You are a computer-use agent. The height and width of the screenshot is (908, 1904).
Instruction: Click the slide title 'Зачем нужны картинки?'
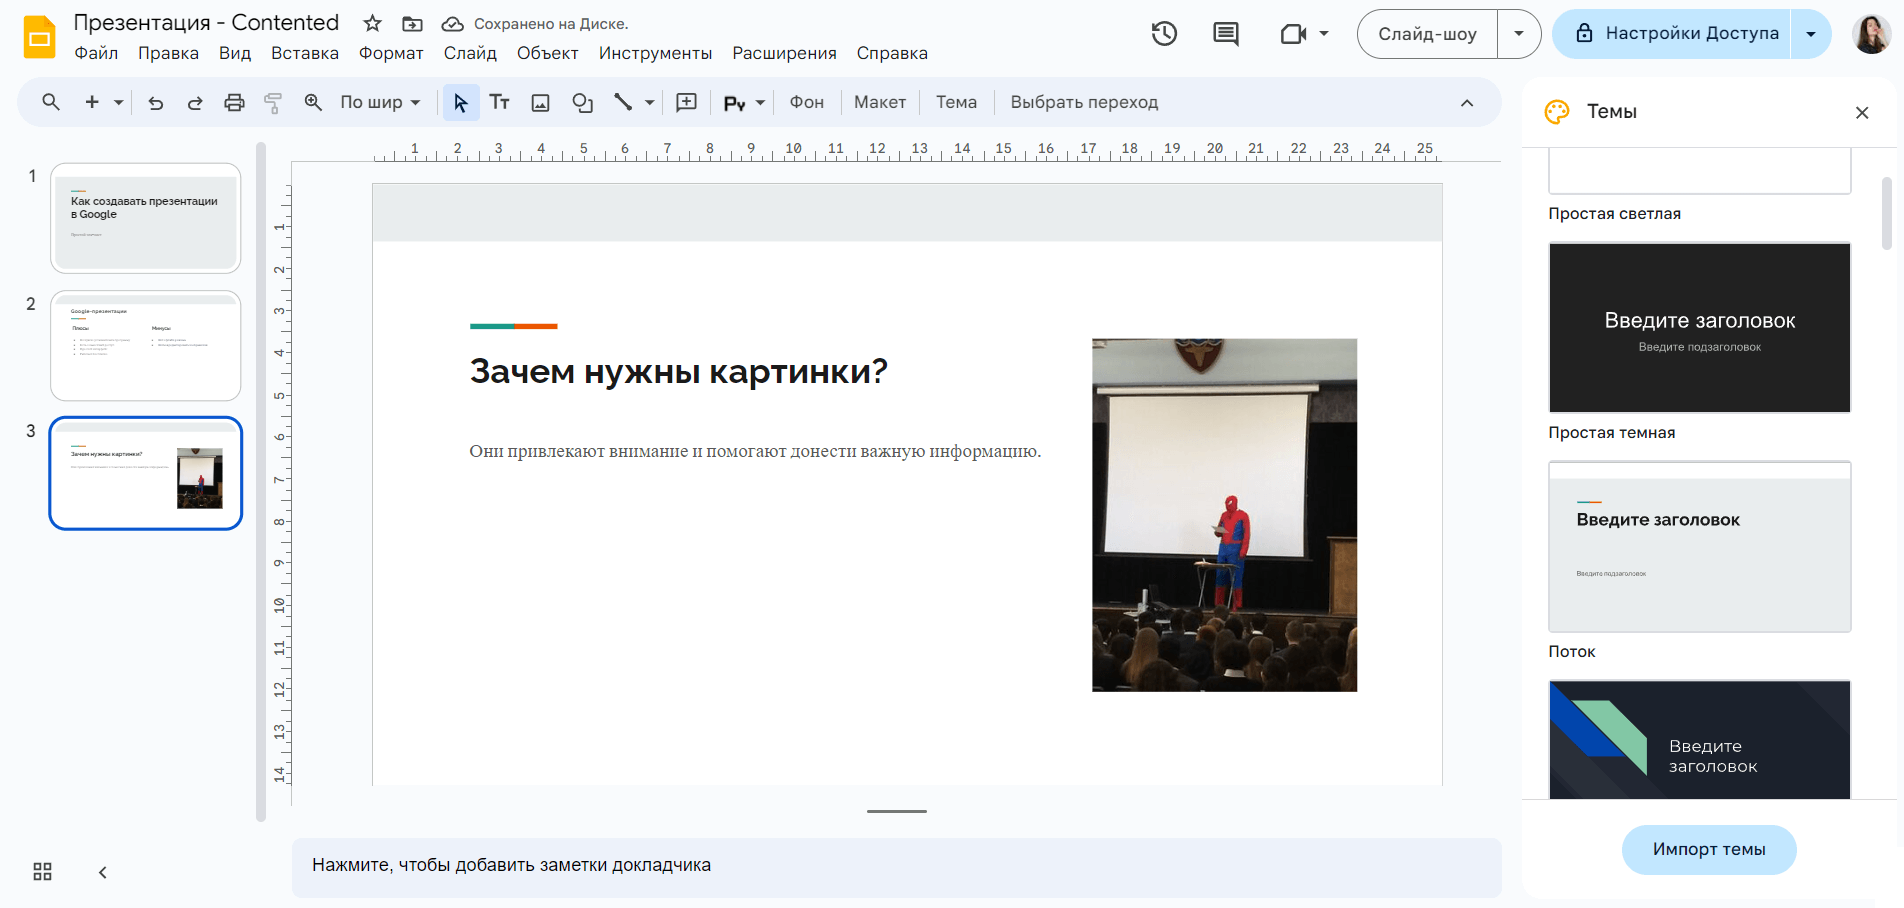point(678,371)
